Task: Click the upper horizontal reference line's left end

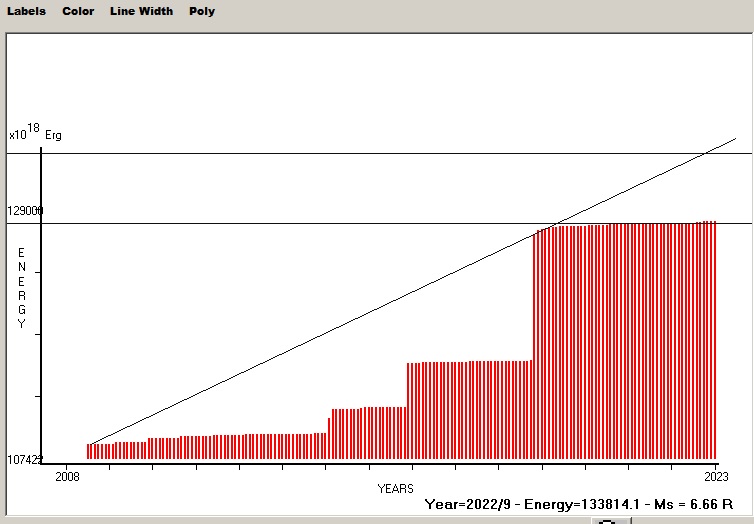Action: [x=10, y=153]
